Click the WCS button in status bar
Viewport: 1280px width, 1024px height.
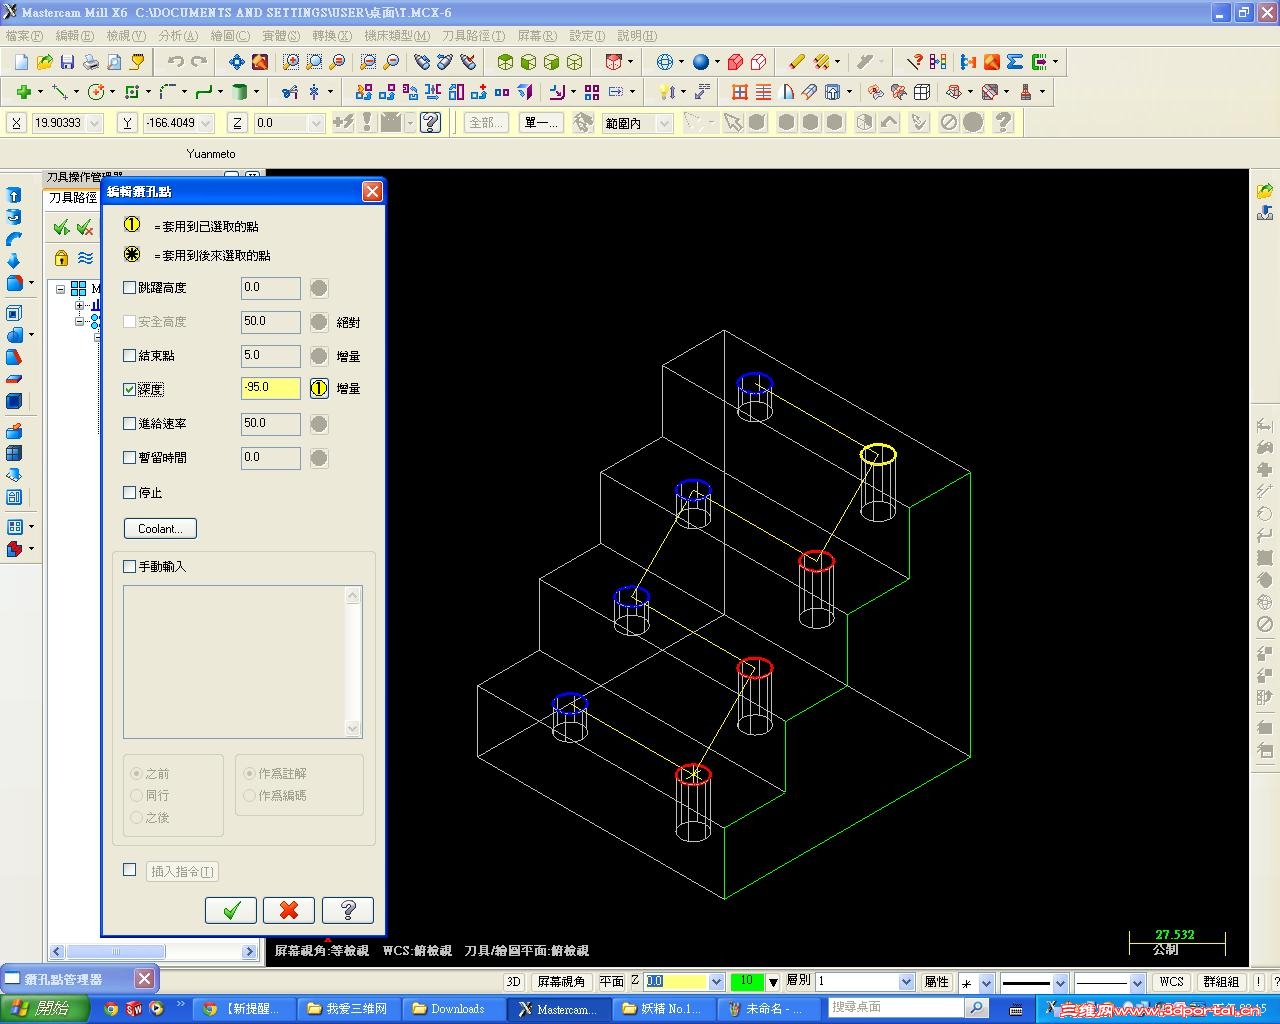coord(1172,982)
